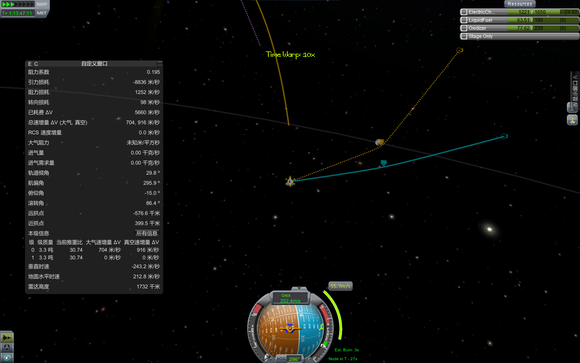Viewport: 580px width, 363px height.
Task: Toggle the Oxidizer resource checkbox
Action: click(x=464, y=28)
